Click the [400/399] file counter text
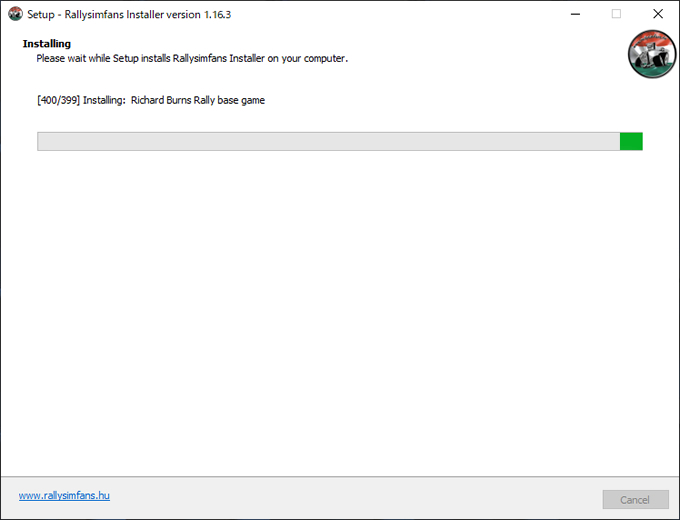The height and width of the screenshot is (520, 680). pos(59,100)
